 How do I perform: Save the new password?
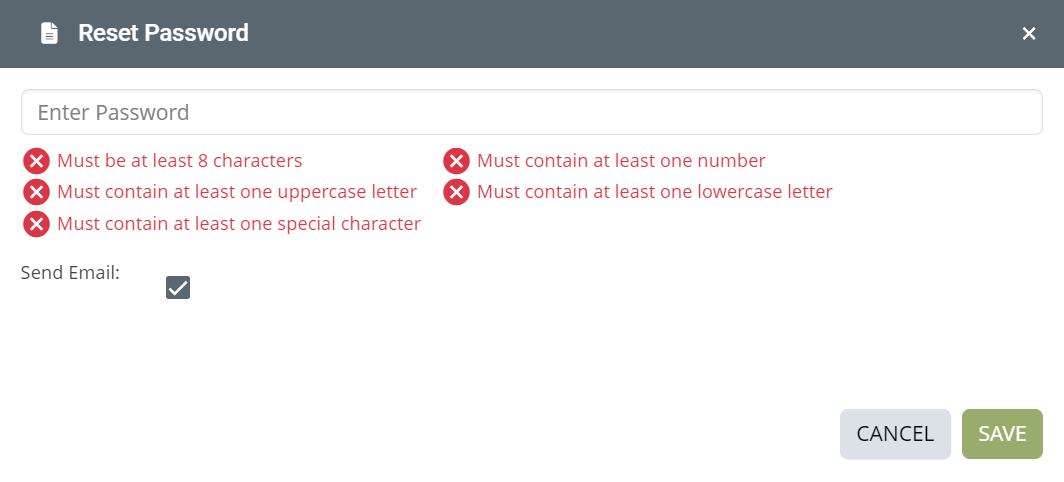click(x=1002, y=434)
